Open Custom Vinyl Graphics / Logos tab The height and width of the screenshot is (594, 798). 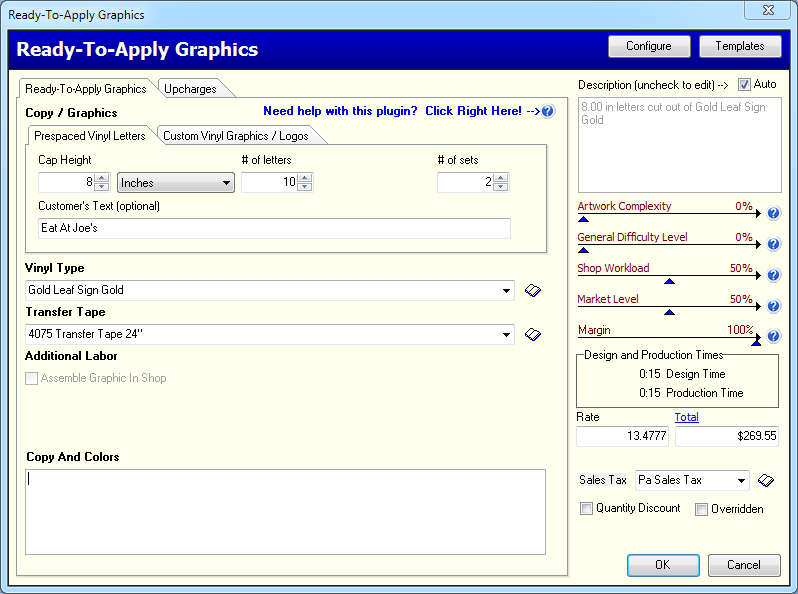point(236,136)
